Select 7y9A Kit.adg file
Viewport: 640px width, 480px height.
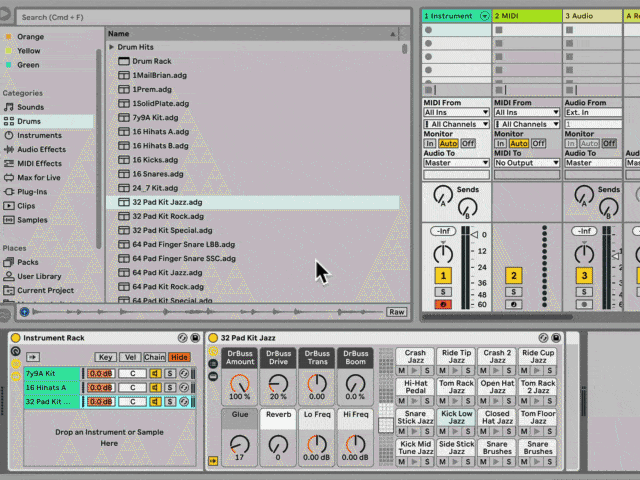155,117
